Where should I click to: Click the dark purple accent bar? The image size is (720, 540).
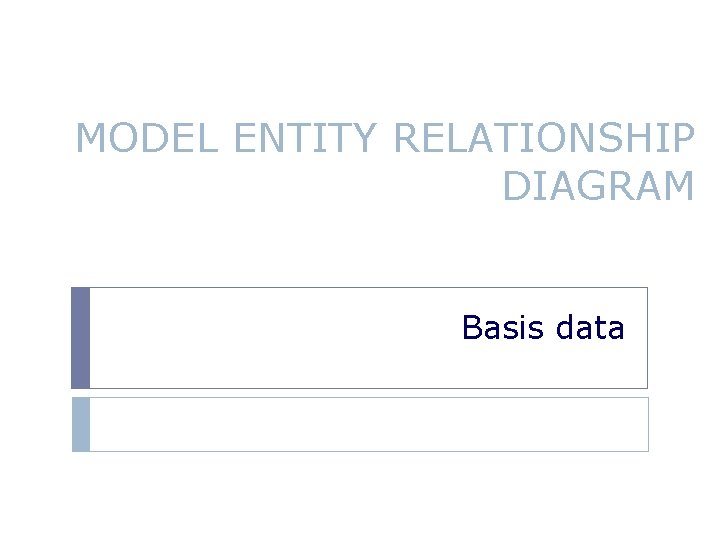(x=80, y=338)
